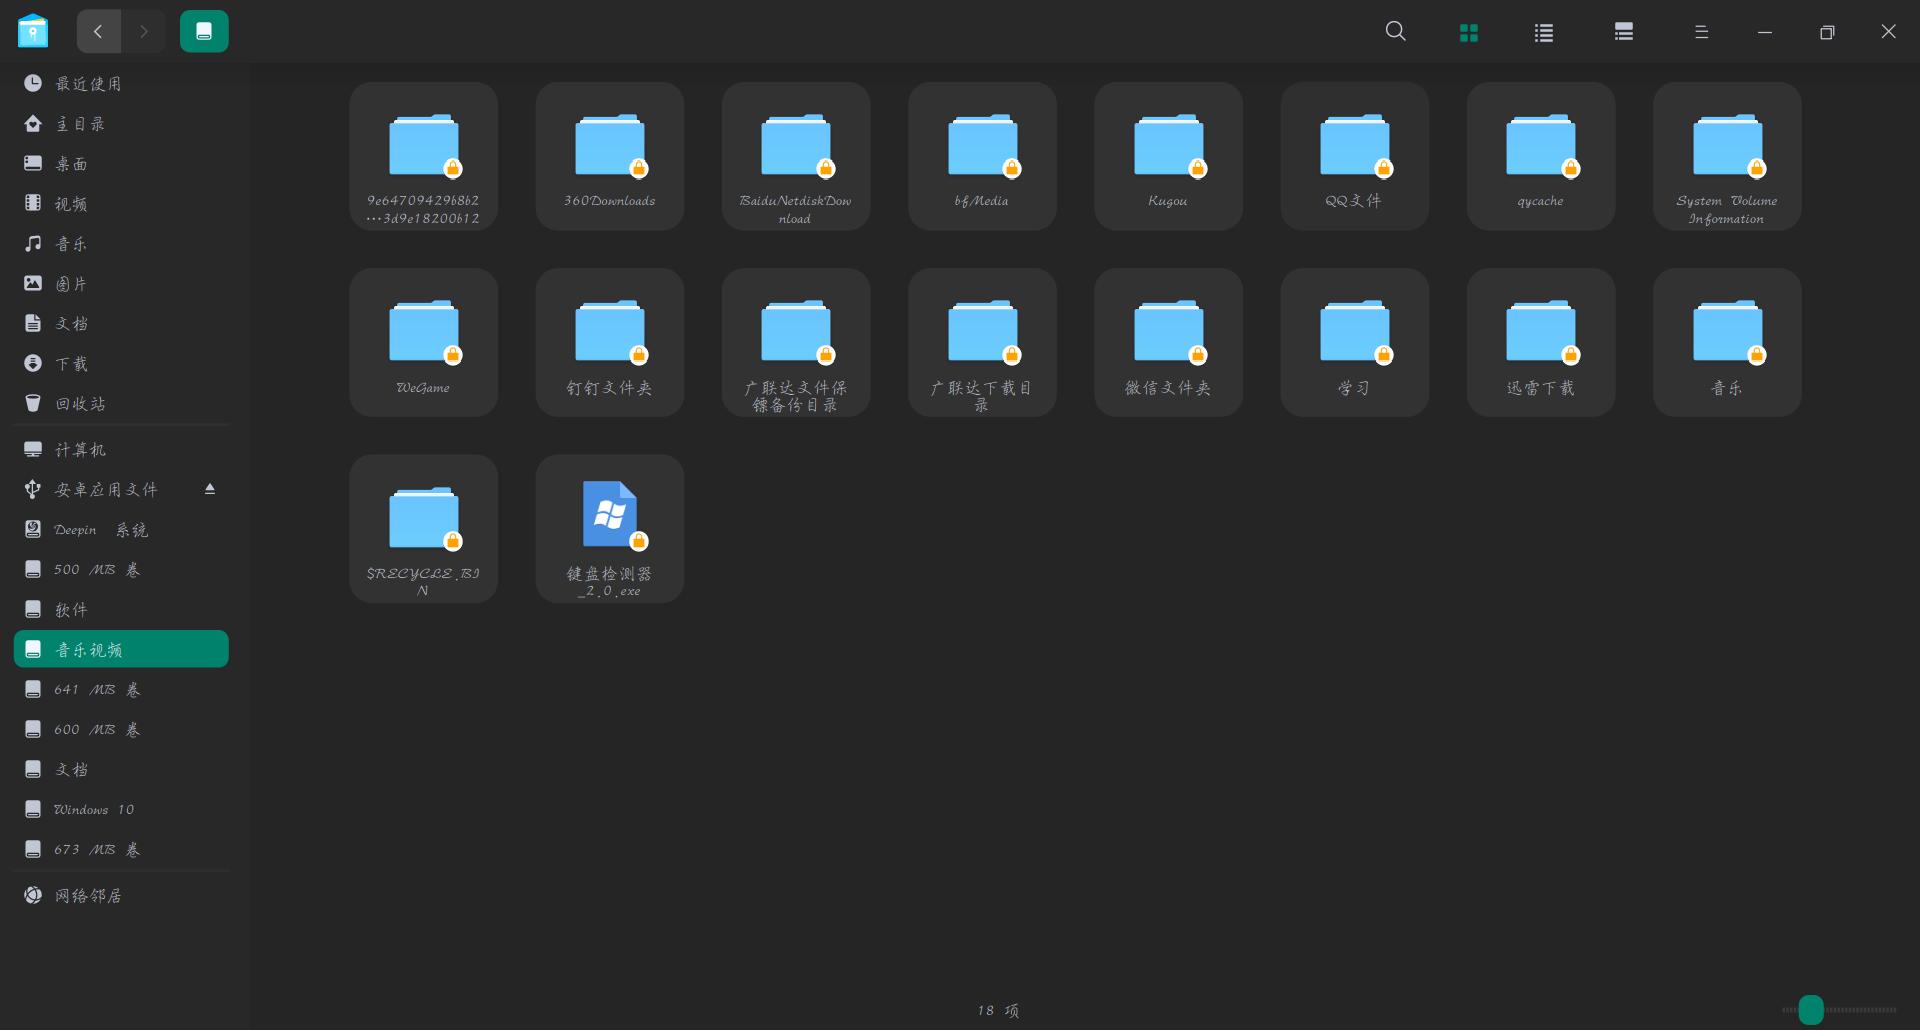
Task: Switch to list view mode
Action: tap(1543, 32)
